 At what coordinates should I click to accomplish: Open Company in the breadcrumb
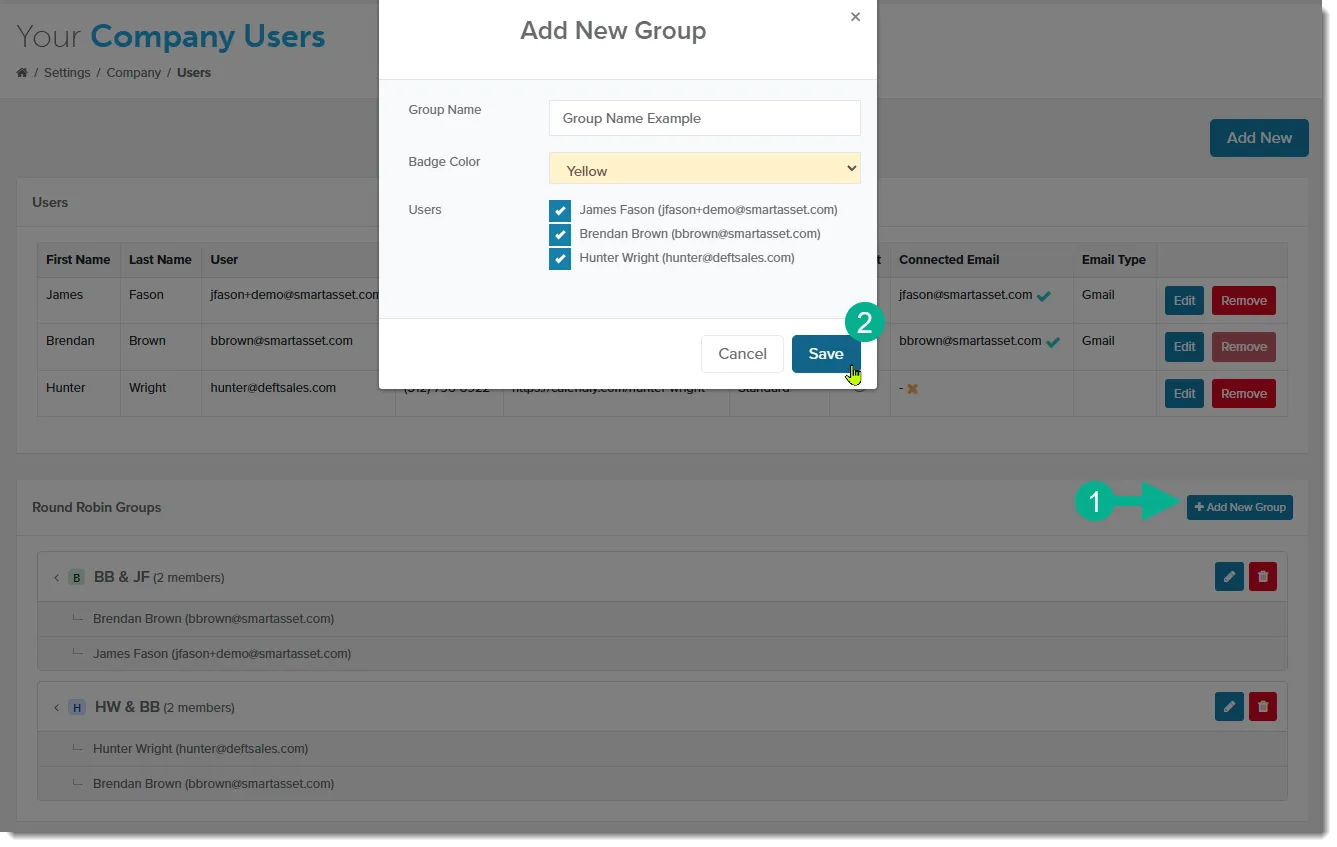(x=134, y=73)
